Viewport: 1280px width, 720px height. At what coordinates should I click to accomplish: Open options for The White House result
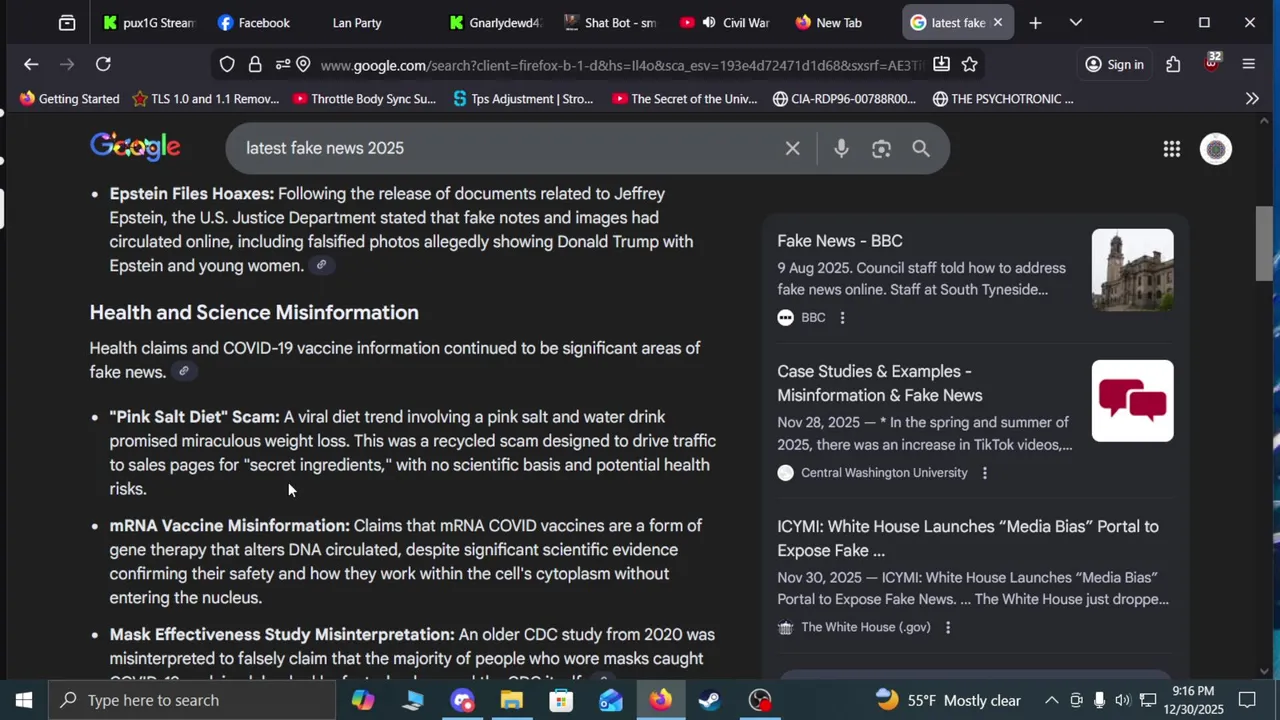pyautogui.click(x=948, y=627)
